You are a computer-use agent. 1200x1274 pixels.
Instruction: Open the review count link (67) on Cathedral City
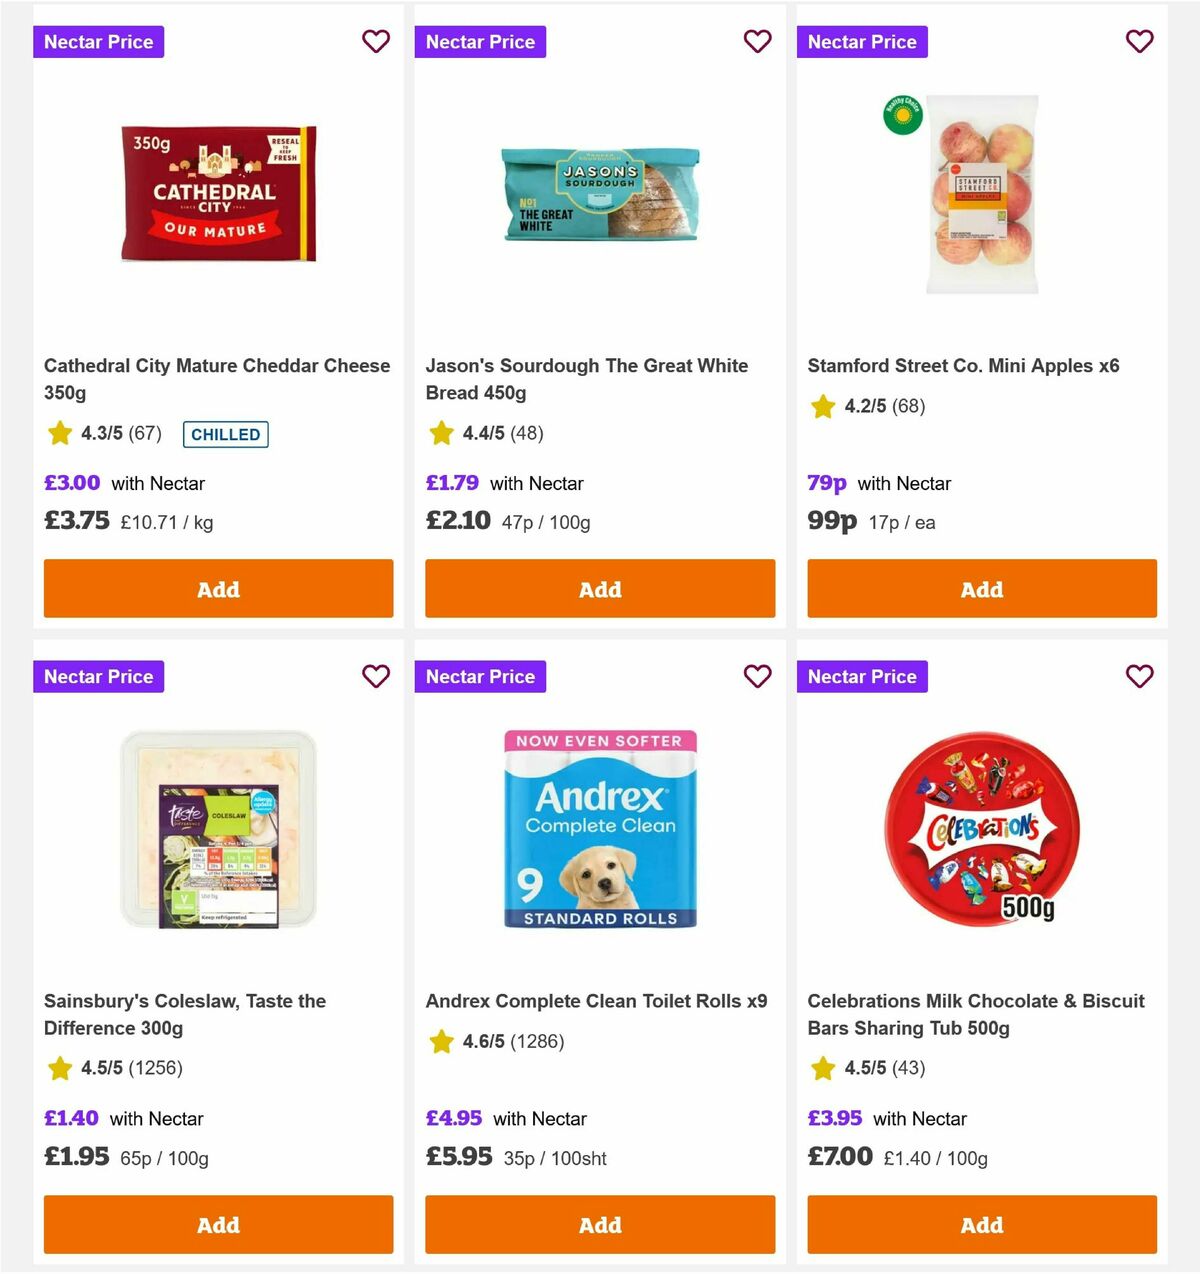146,434
